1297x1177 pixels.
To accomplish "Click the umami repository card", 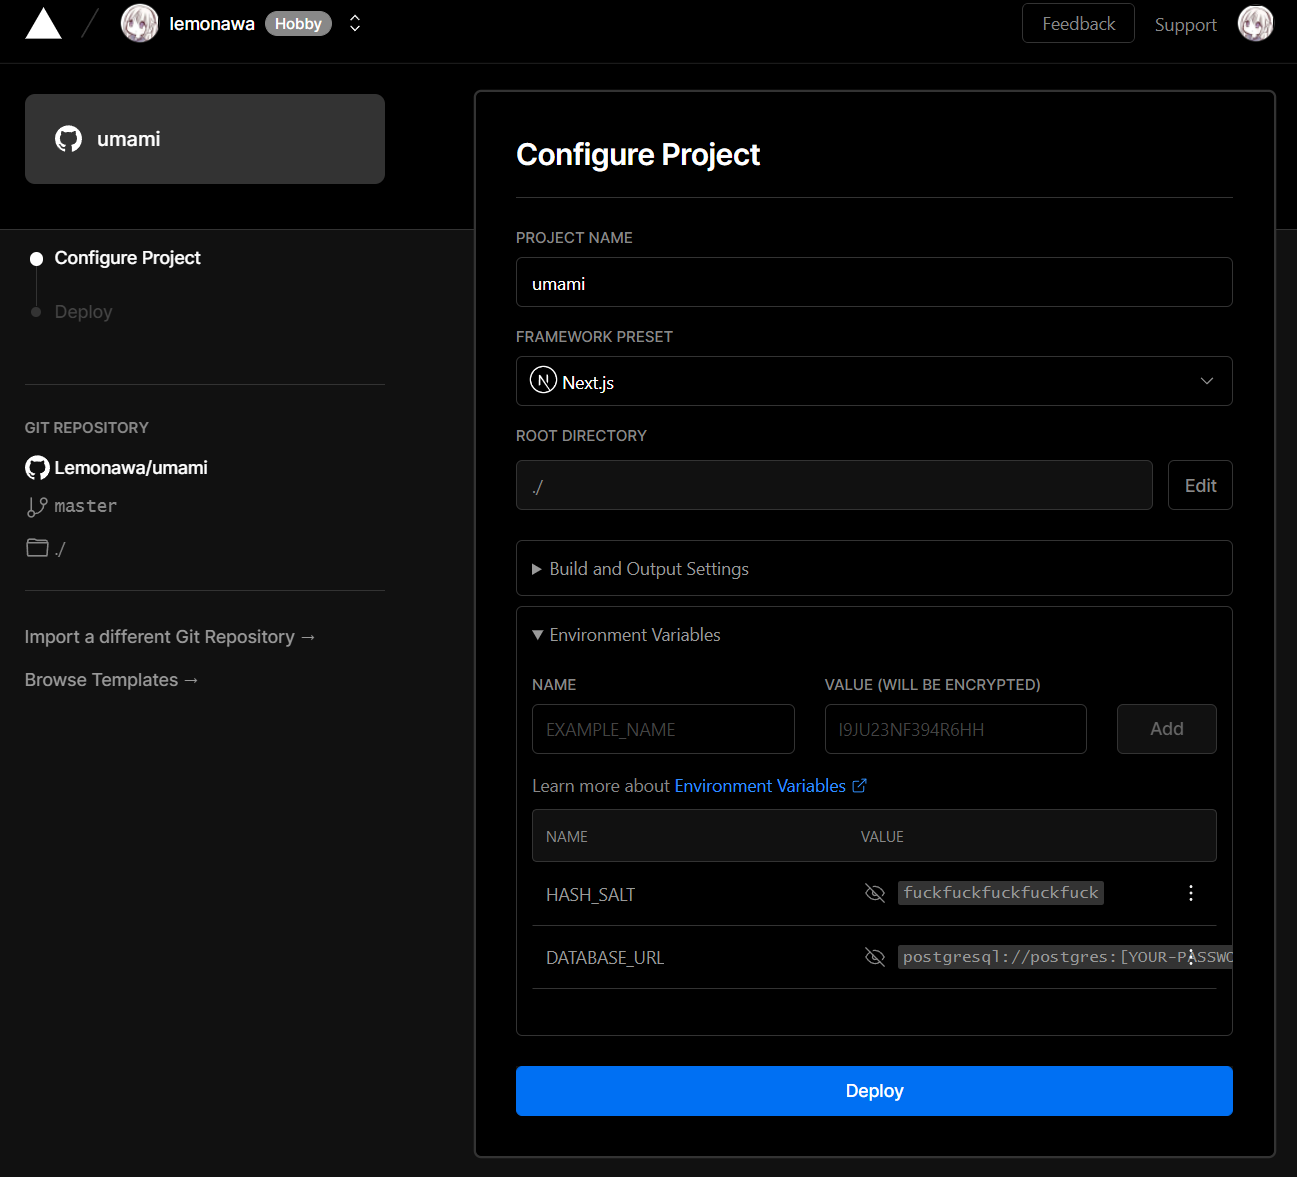I will tap(205, 139).
